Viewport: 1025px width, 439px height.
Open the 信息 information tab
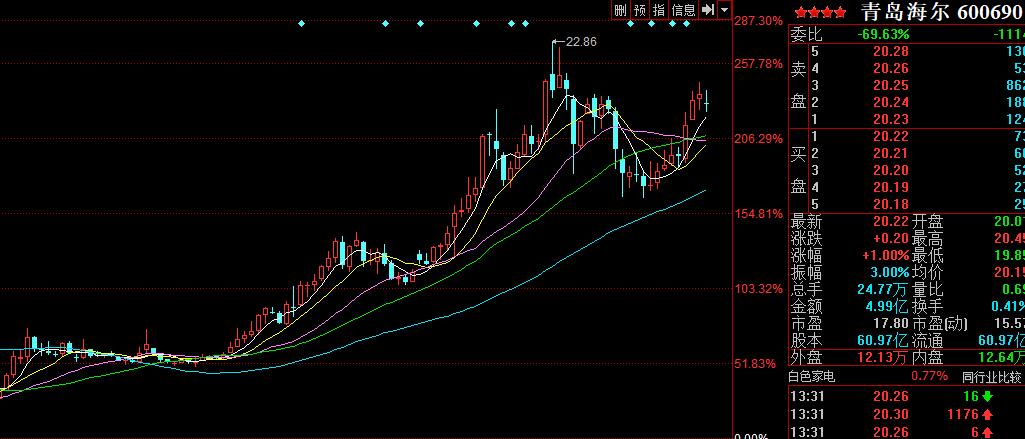click(683, 9)
